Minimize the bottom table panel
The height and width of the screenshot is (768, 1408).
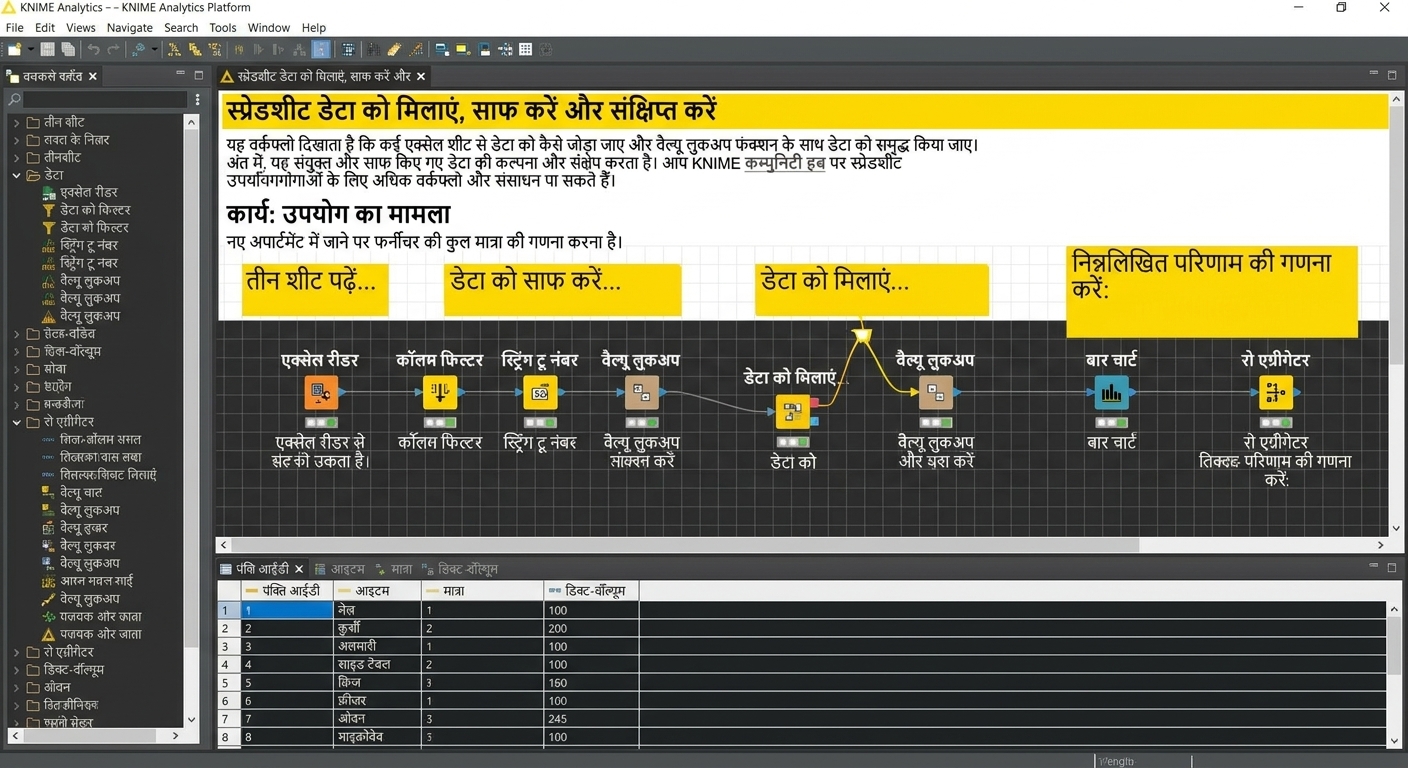tap(1372, 567)
